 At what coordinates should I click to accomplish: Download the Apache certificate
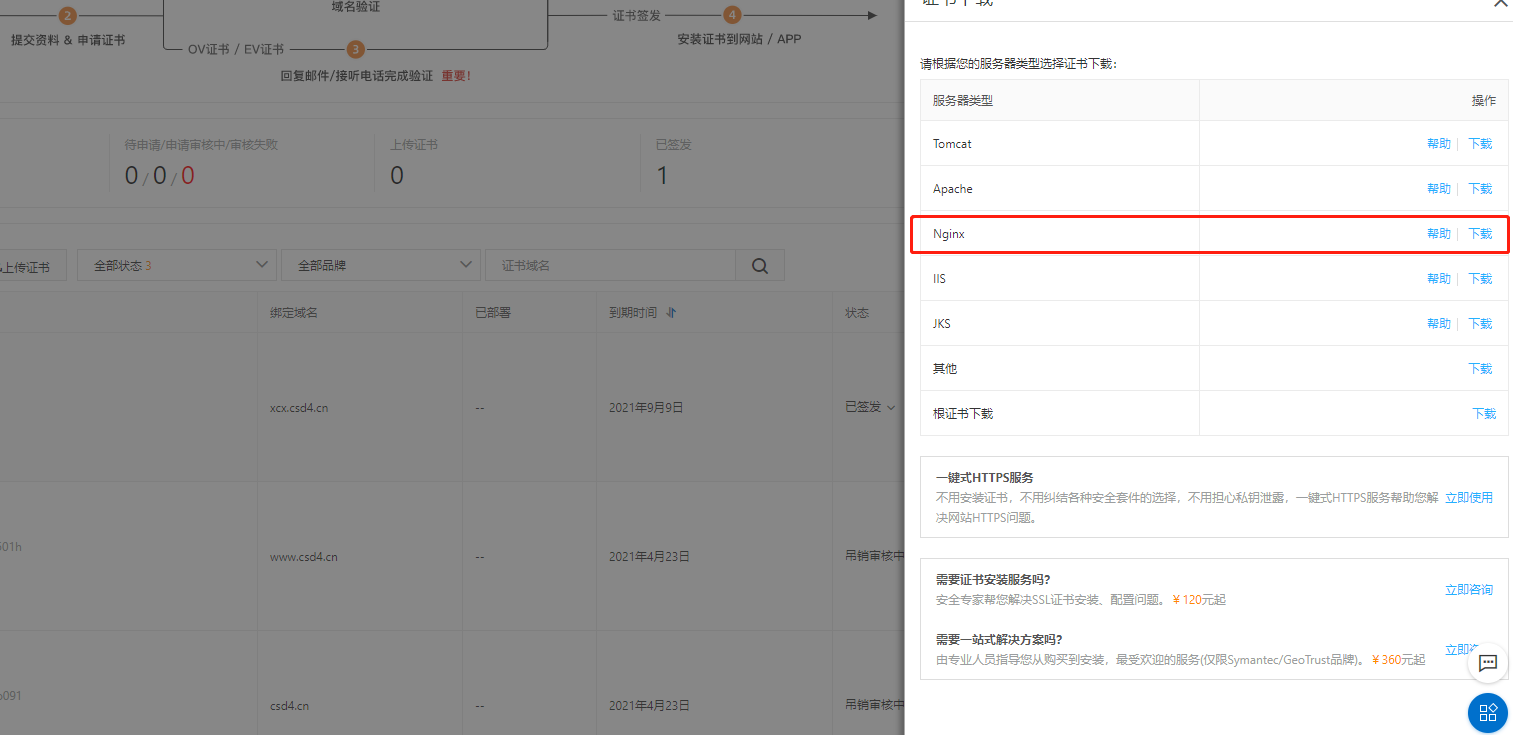pos(1480,188)
